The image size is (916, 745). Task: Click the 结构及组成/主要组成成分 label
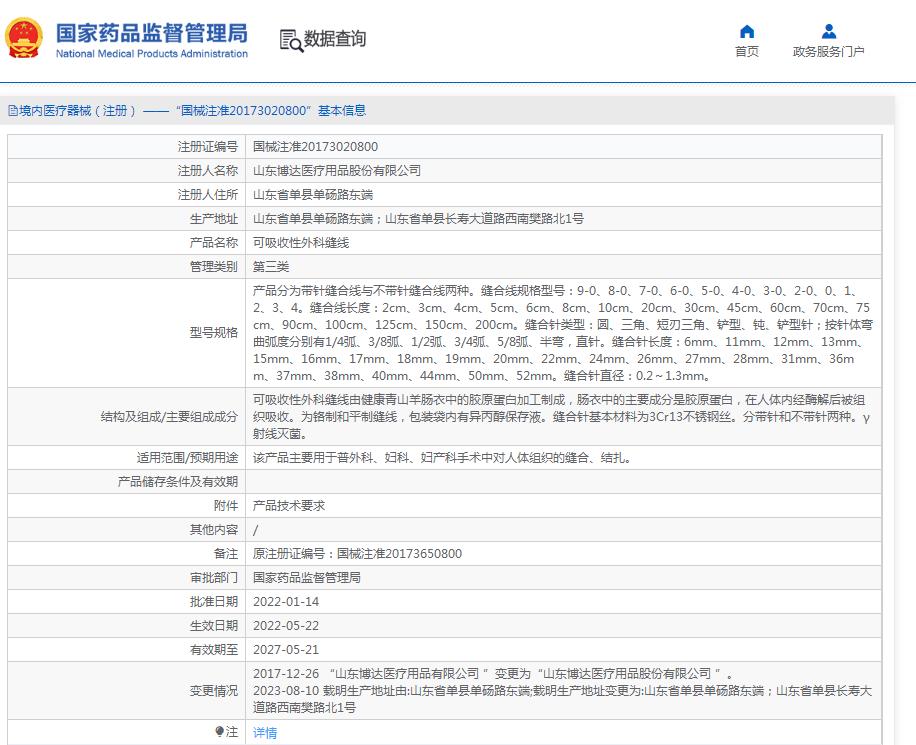[169, 417]
